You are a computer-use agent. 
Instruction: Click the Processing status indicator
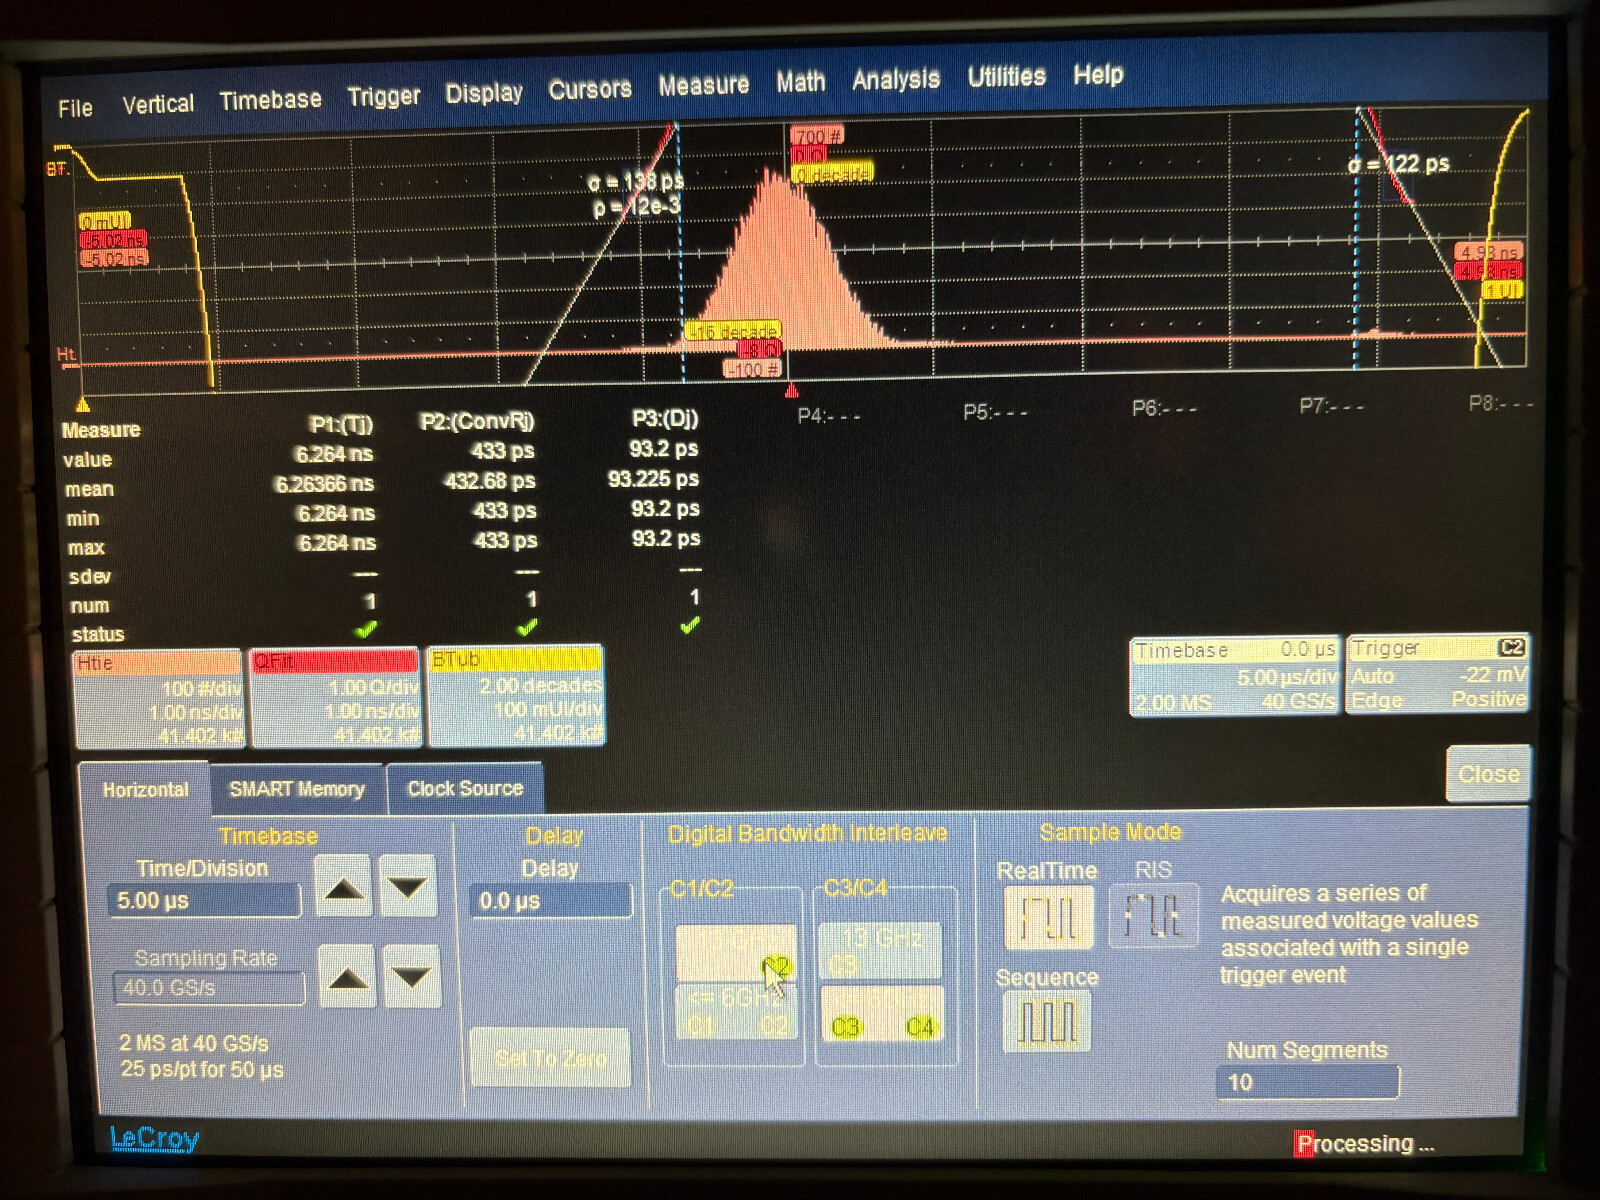coord(1364,1143)
